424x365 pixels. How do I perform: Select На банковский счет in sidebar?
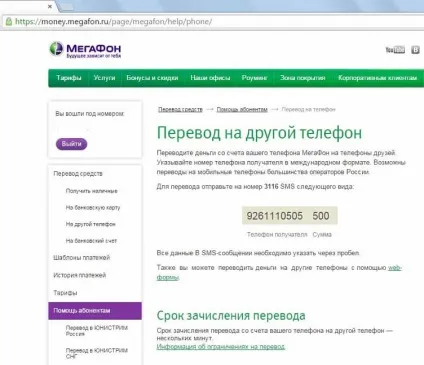91,241
